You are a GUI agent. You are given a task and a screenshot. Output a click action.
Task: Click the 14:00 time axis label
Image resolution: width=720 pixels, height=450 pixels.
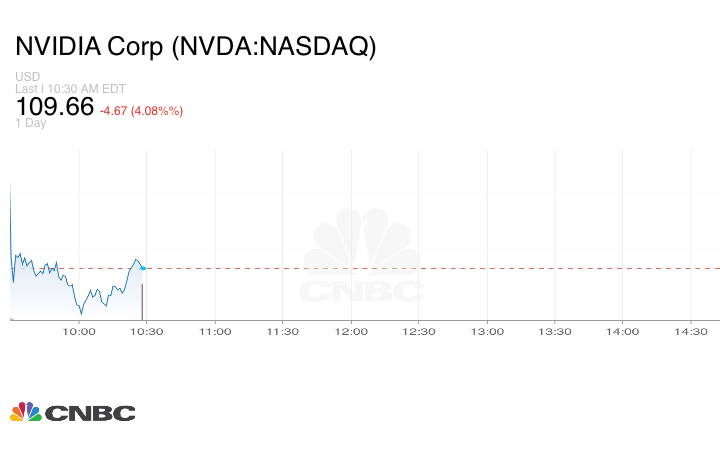(x=623, y=331)
